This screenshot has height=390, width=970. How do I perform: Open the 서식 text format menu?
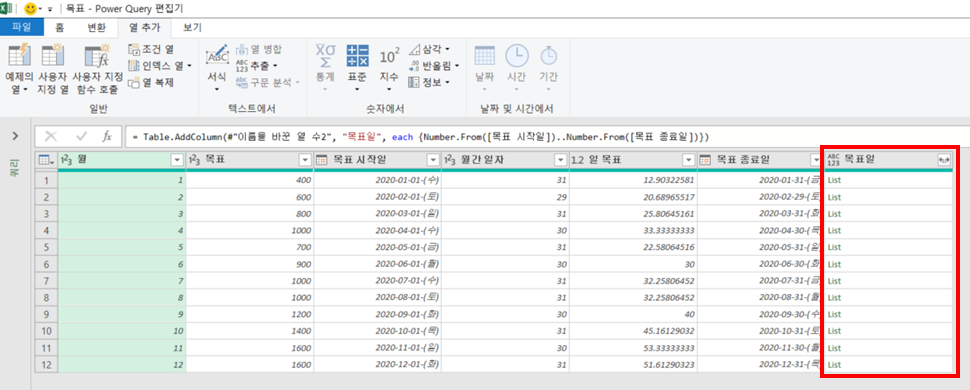[x=217, y=69]
